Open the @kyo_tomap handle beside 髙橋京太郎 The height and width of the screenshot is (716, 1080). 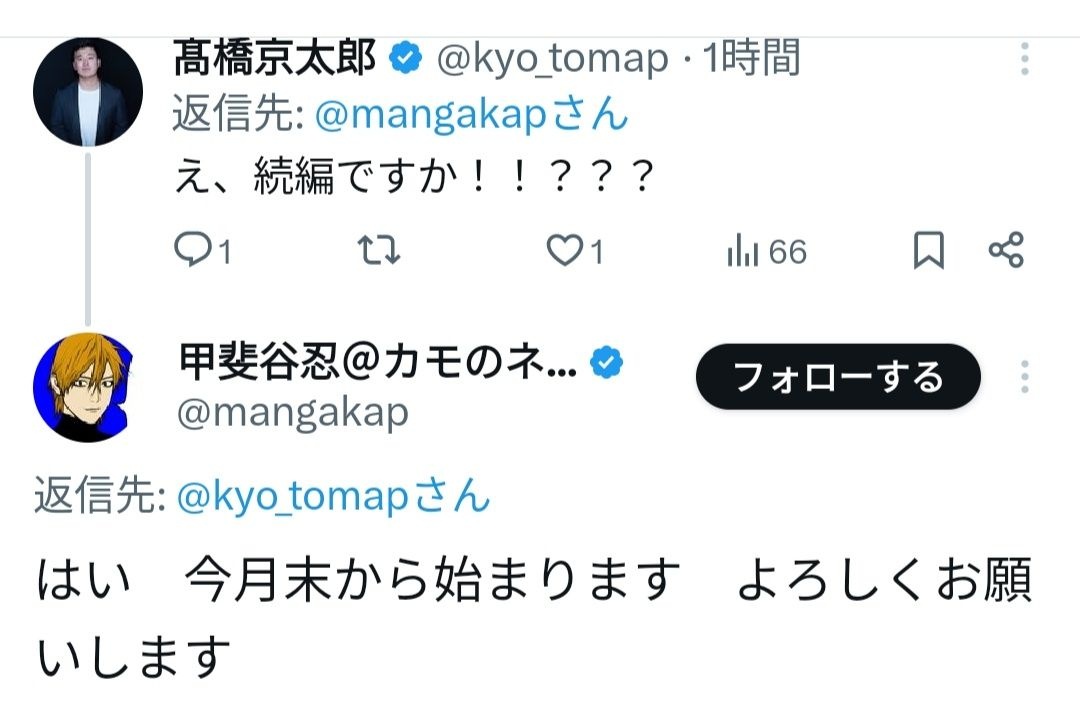(x=553, y=60)
